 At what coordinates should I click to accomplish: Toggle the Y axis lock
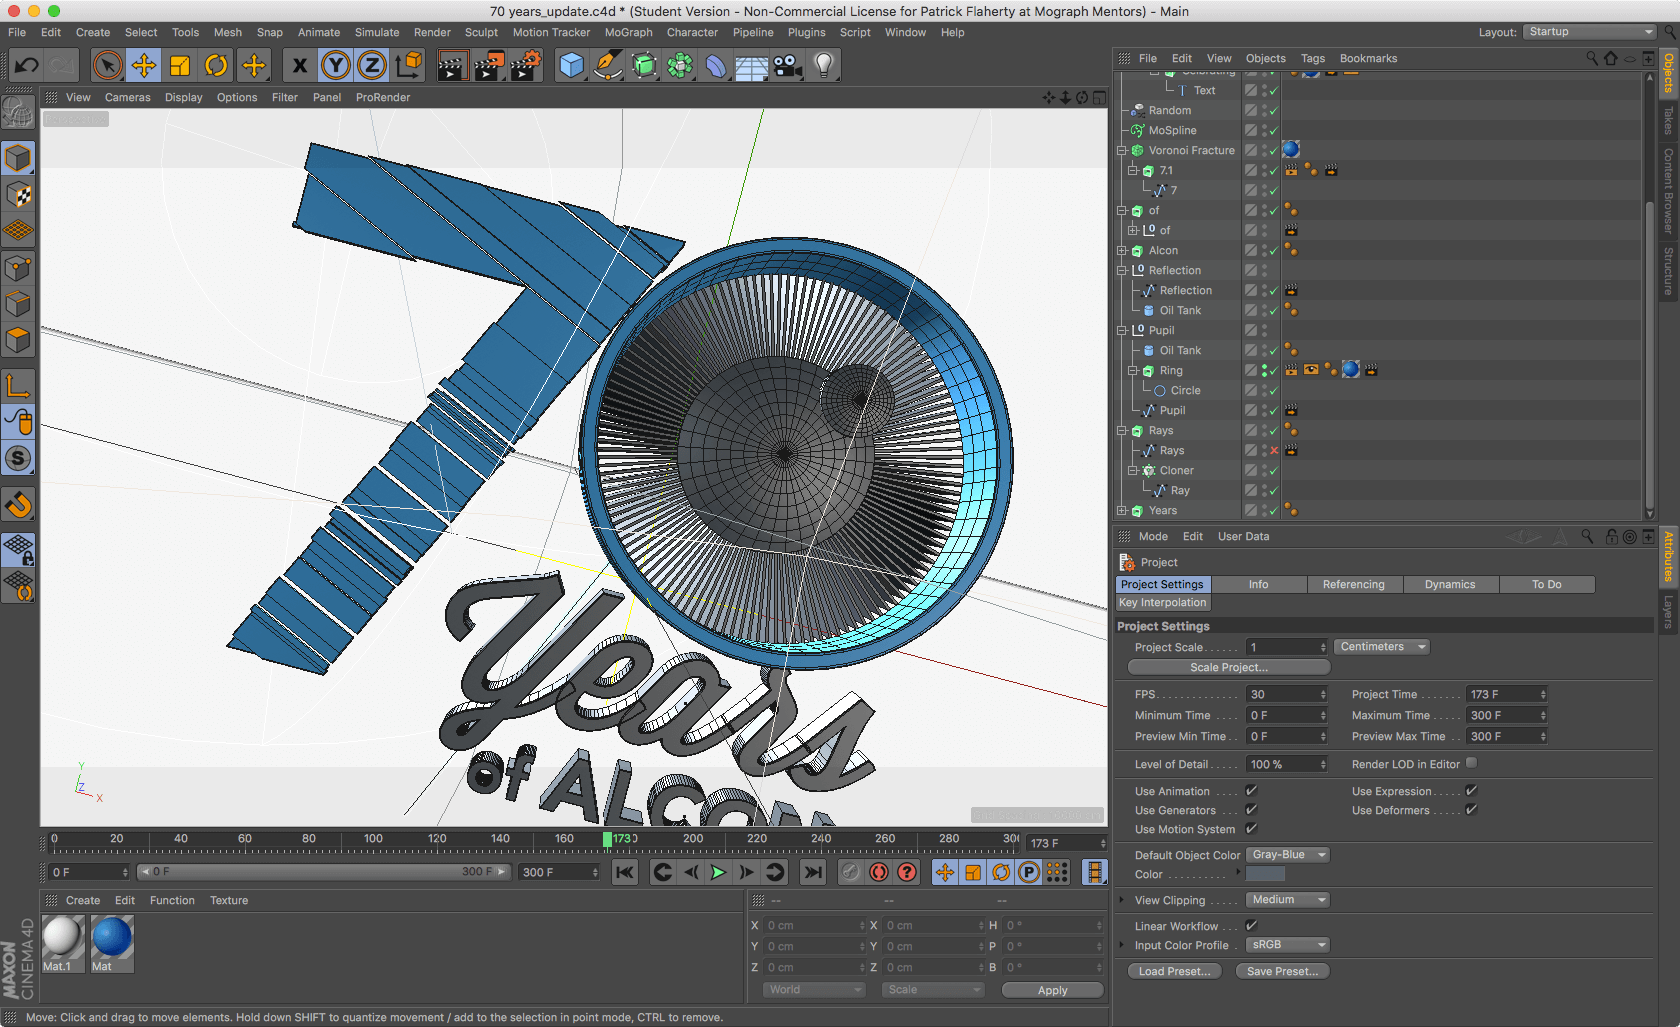[336, 66]
